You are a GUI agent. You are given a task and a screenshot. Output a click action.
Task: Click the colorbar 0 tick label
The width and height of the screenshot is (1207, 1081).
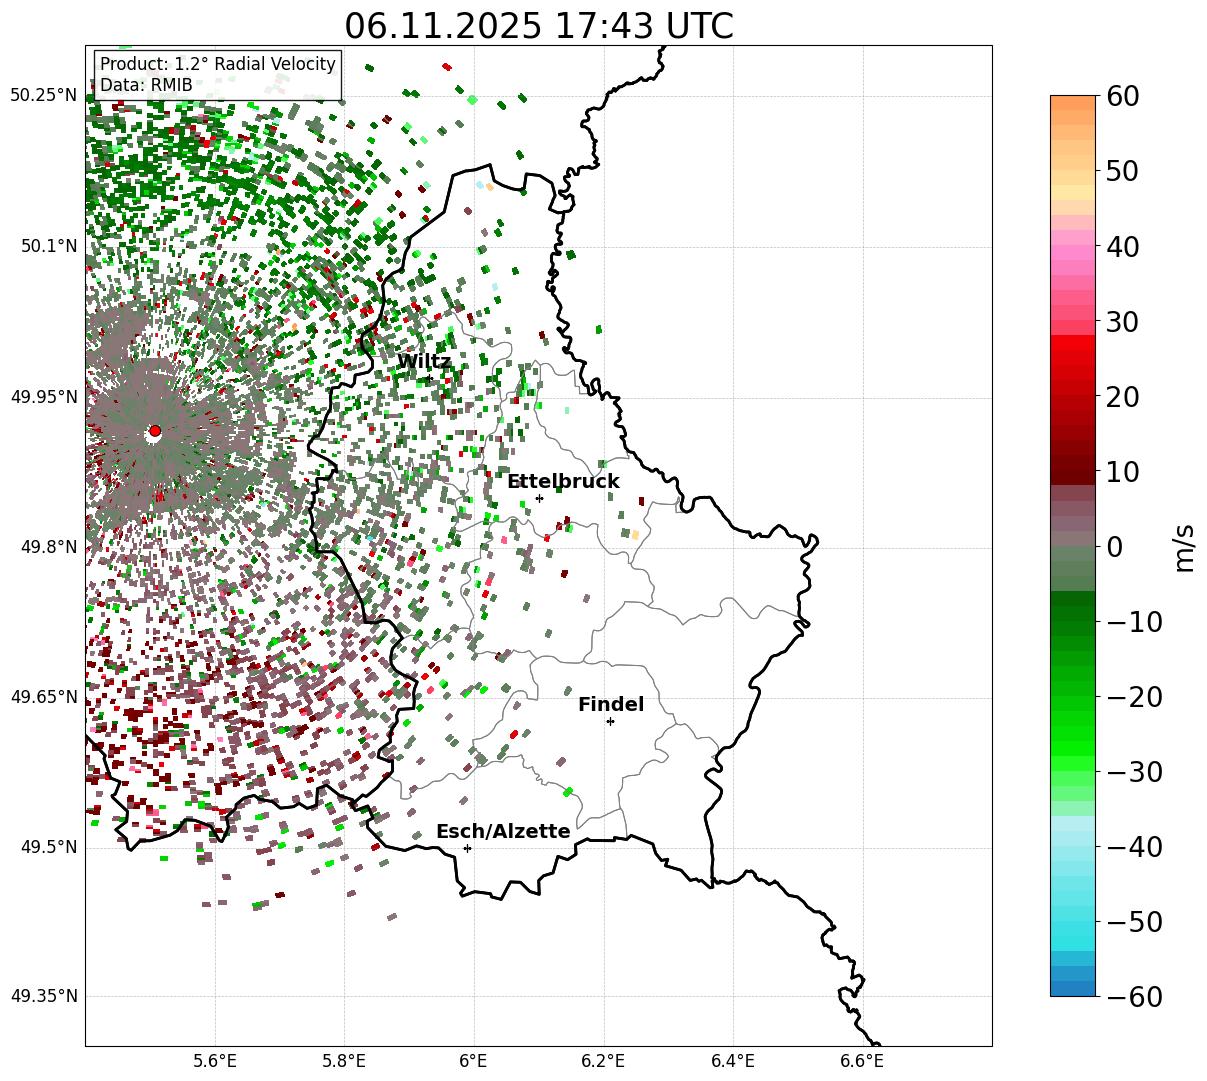(1114, 546)
